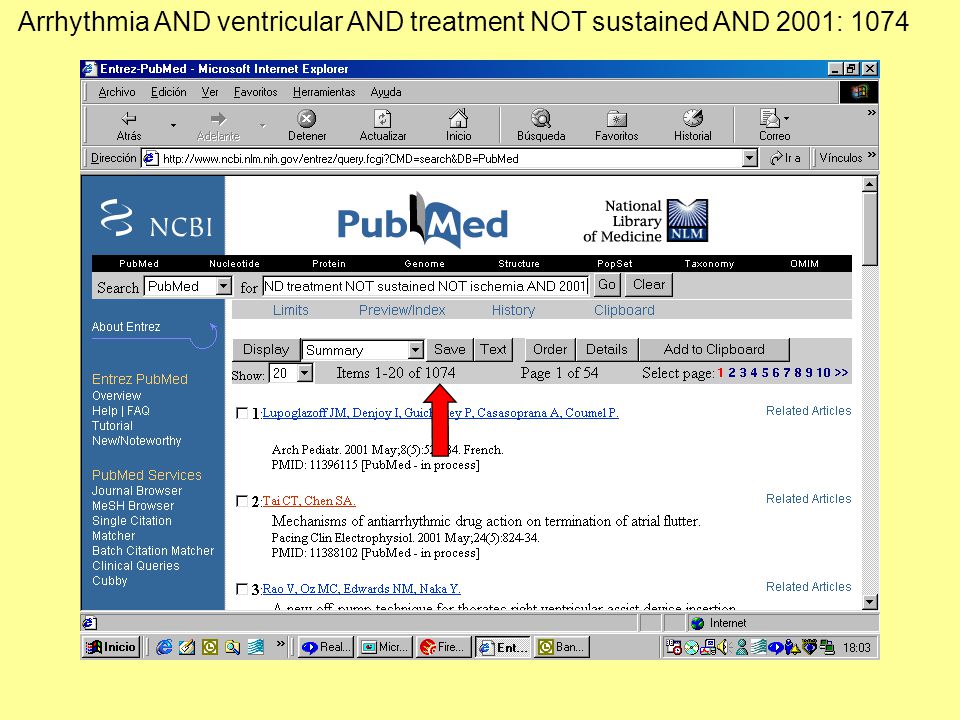Go back with the Atrás toolbar button

click(x=129, y=126)
